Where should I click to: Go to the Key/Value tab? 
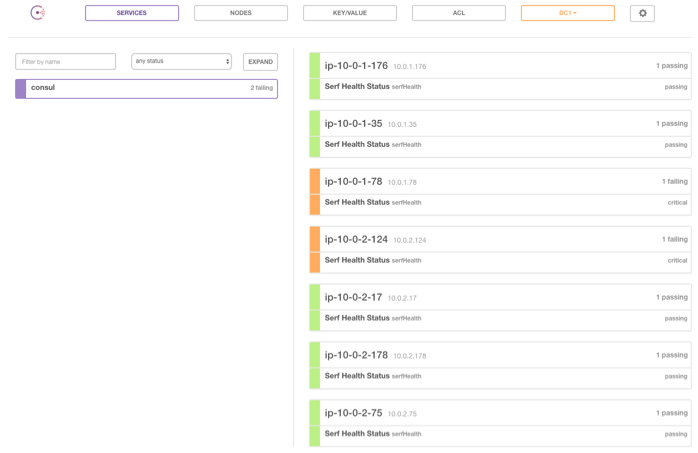(x=350, y=13)
